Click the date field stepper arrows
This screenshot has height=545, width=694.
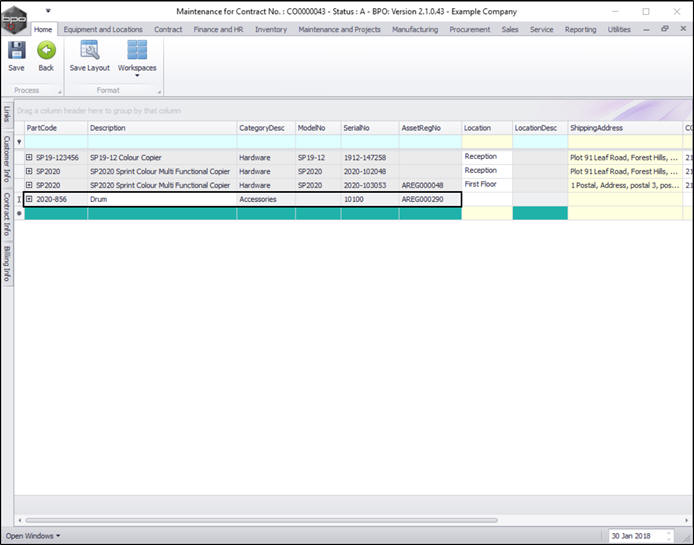(670, 536)
